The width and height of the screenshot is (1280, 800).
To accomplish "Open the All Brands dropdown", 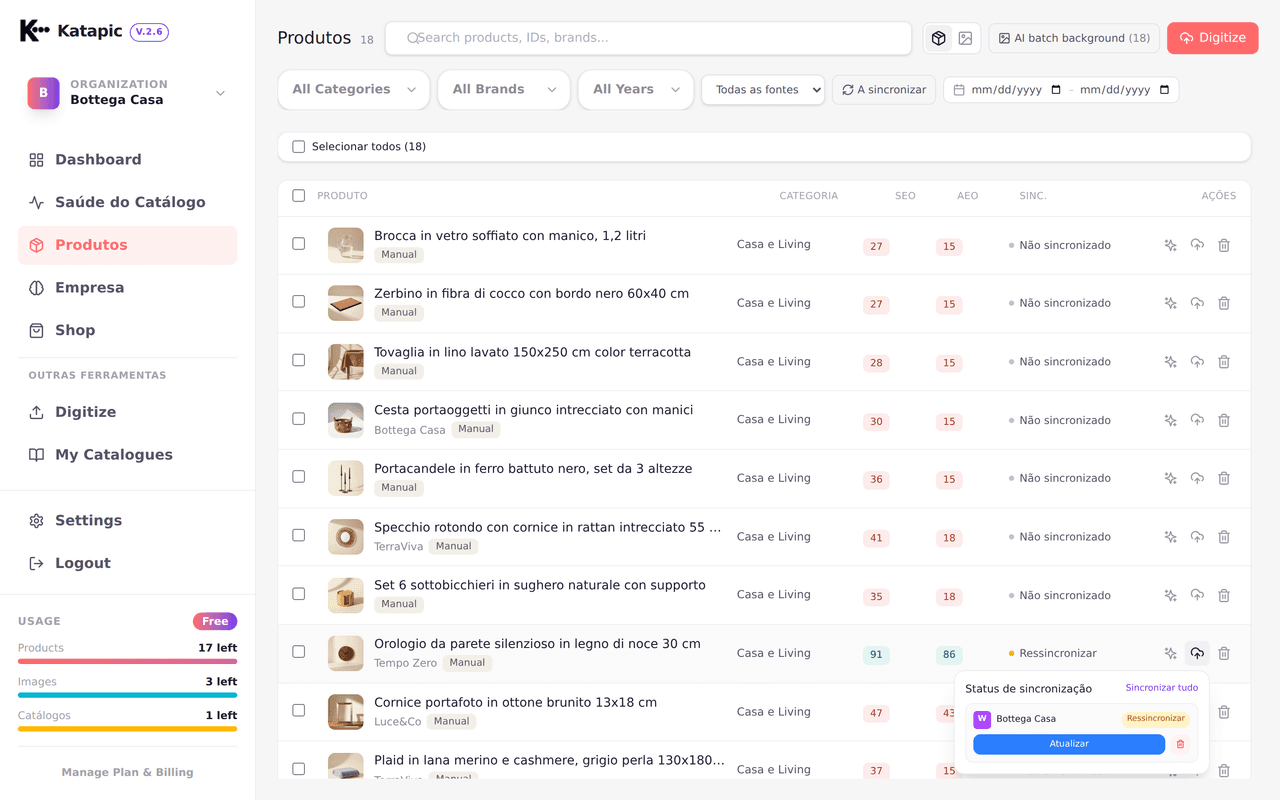I will pos(504,90).
